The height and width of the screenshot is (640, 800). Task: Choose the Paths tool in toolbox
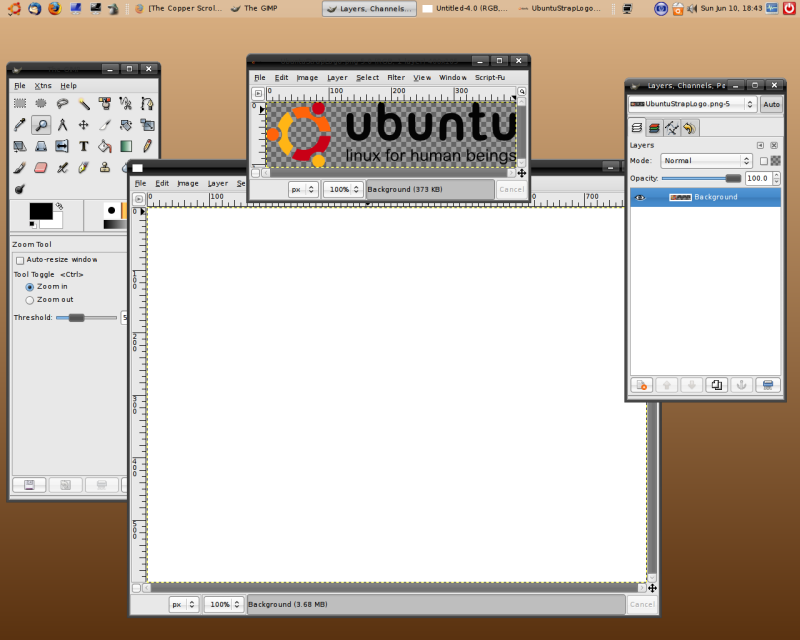(147, 104)
